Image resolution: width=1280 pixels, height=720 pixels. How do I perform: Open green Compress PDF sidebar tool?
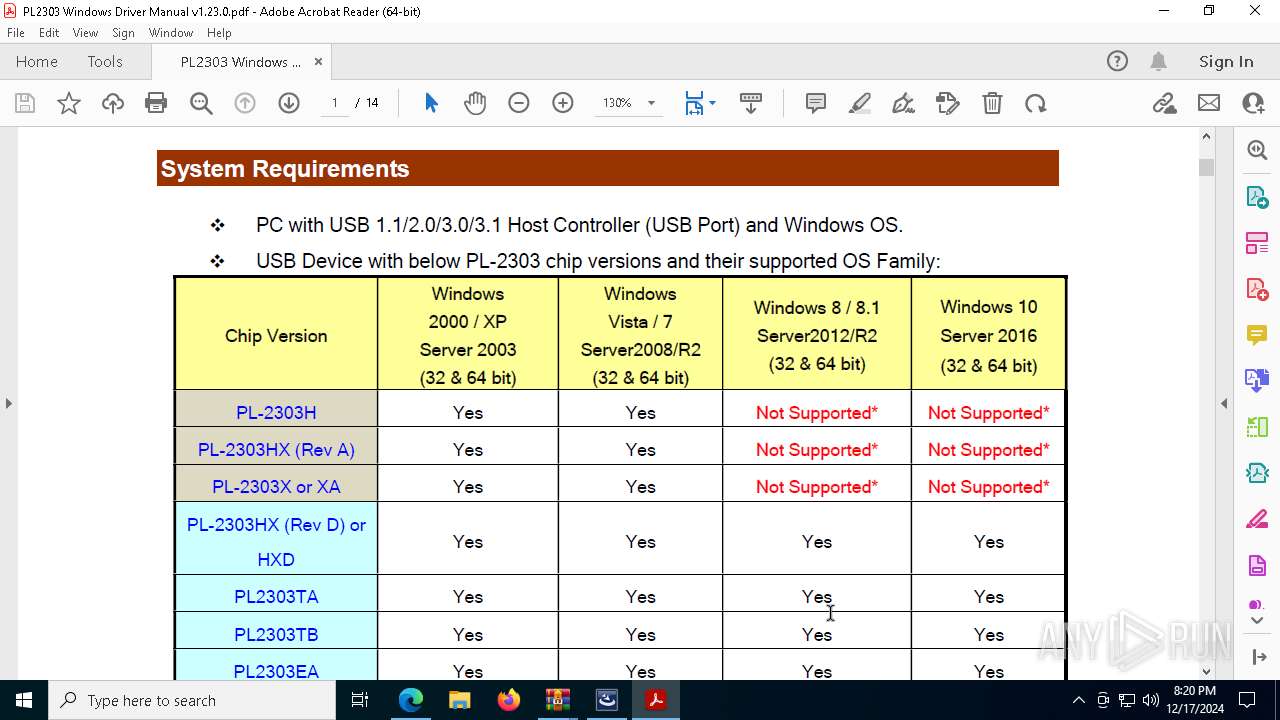(x=1257, y=428)
